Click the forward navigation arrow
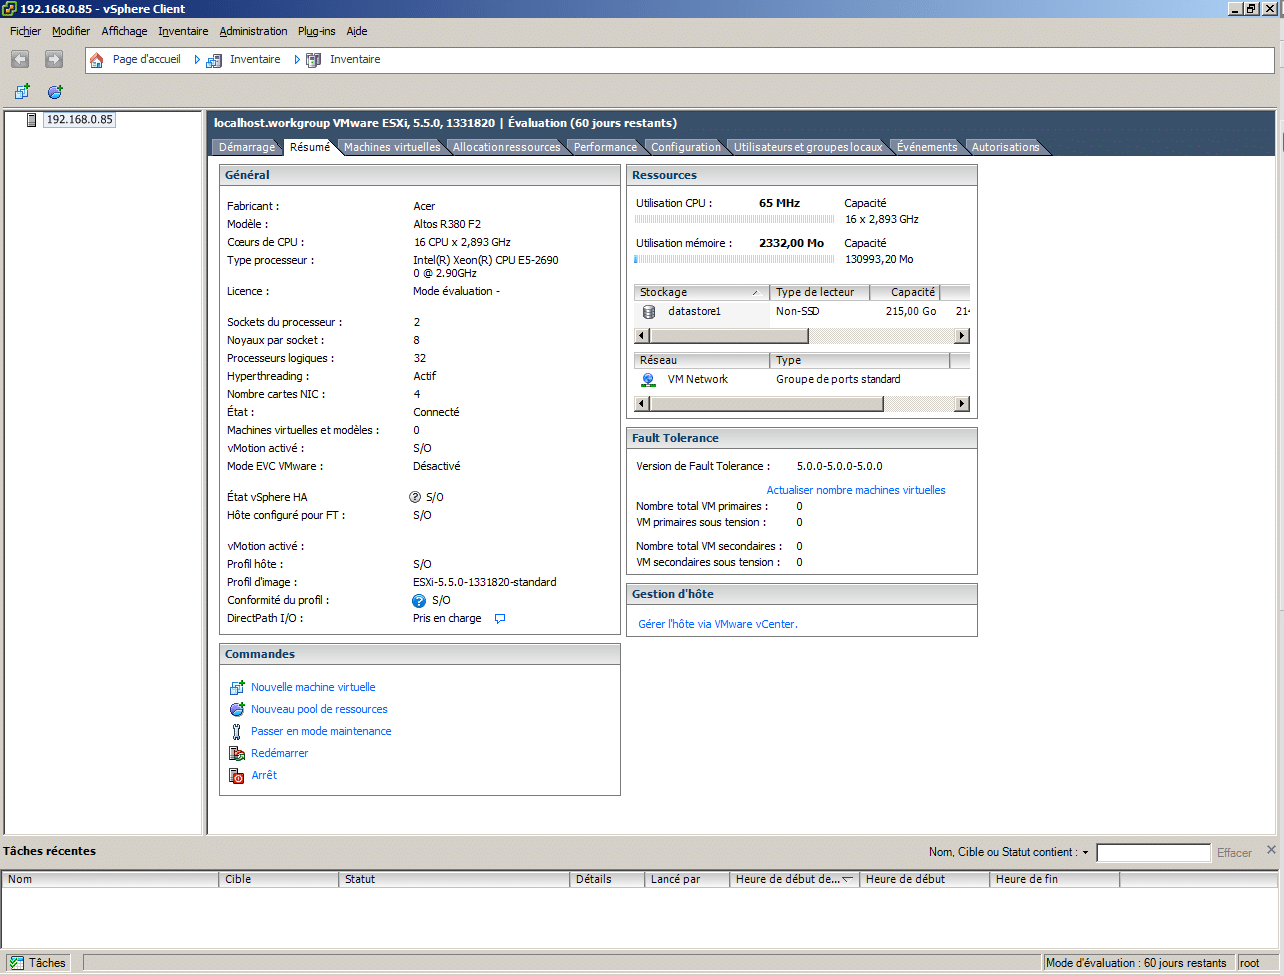This screenshot has height=976, width=1284. (x=54, y=60)
